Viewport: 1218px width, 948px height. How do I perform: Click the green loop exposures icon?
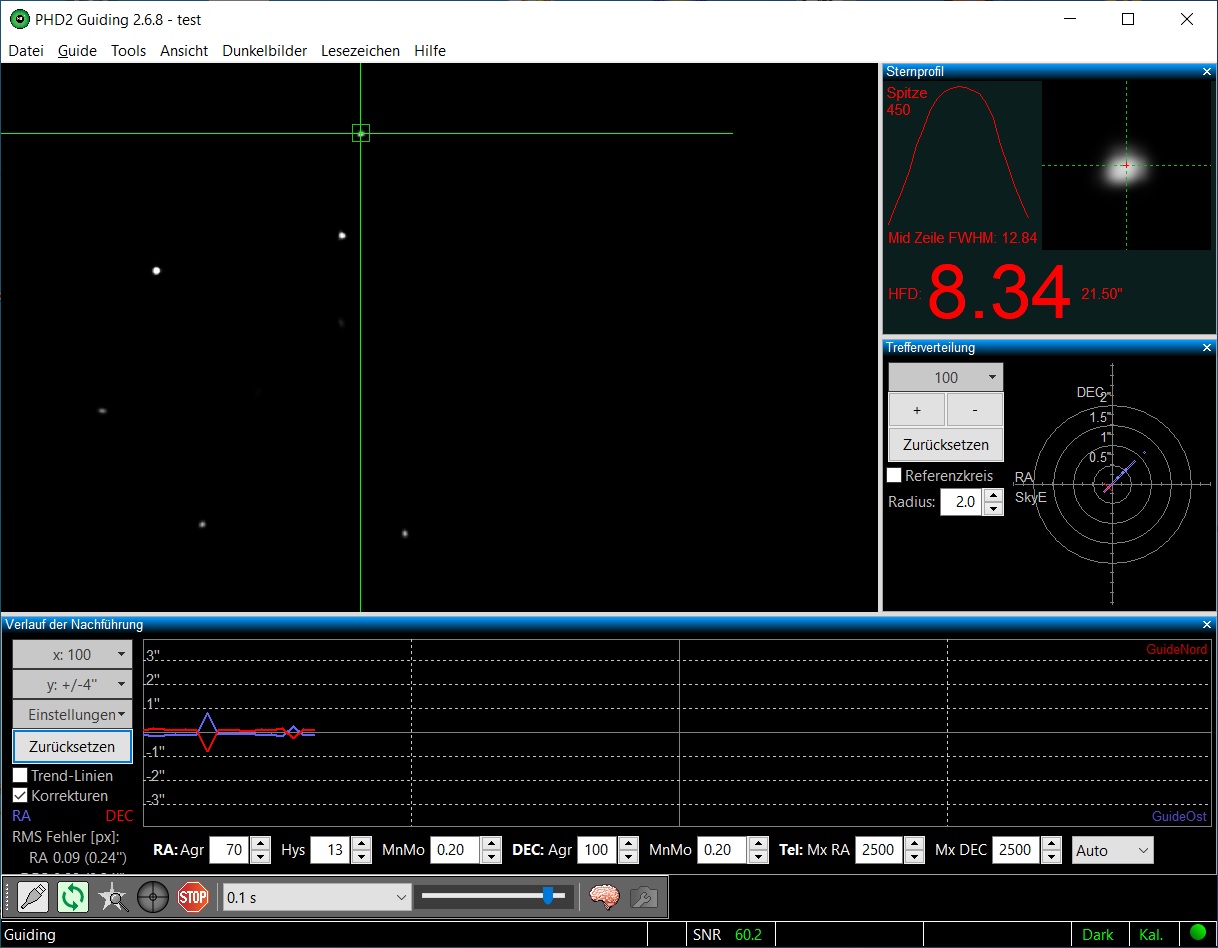73,897
